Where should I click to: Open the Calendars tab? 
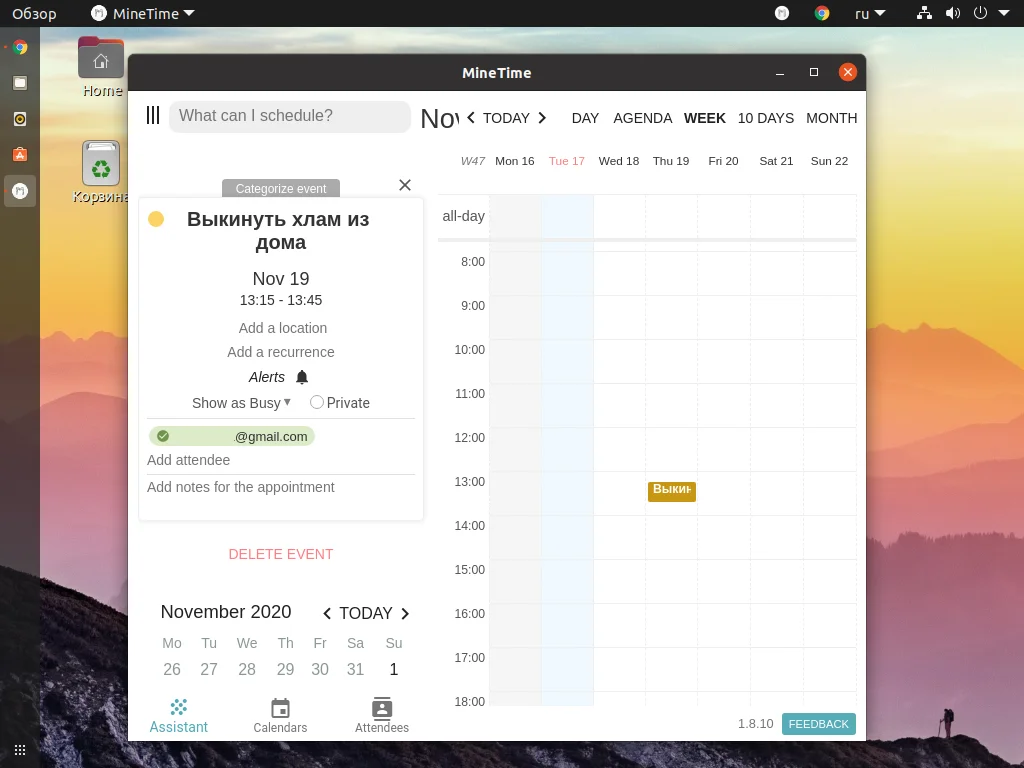click(280, 716)
